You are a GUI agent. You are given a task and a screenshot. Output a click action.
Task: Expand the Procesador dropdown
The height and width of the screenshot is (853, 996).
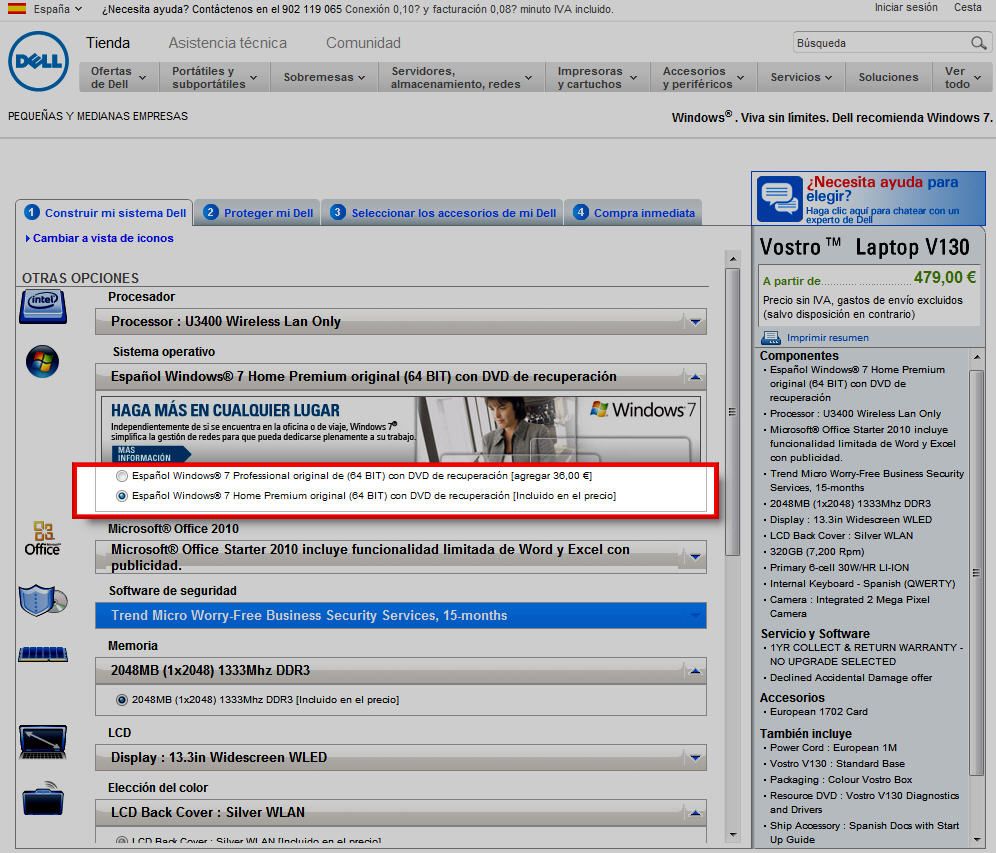[696, 322]
